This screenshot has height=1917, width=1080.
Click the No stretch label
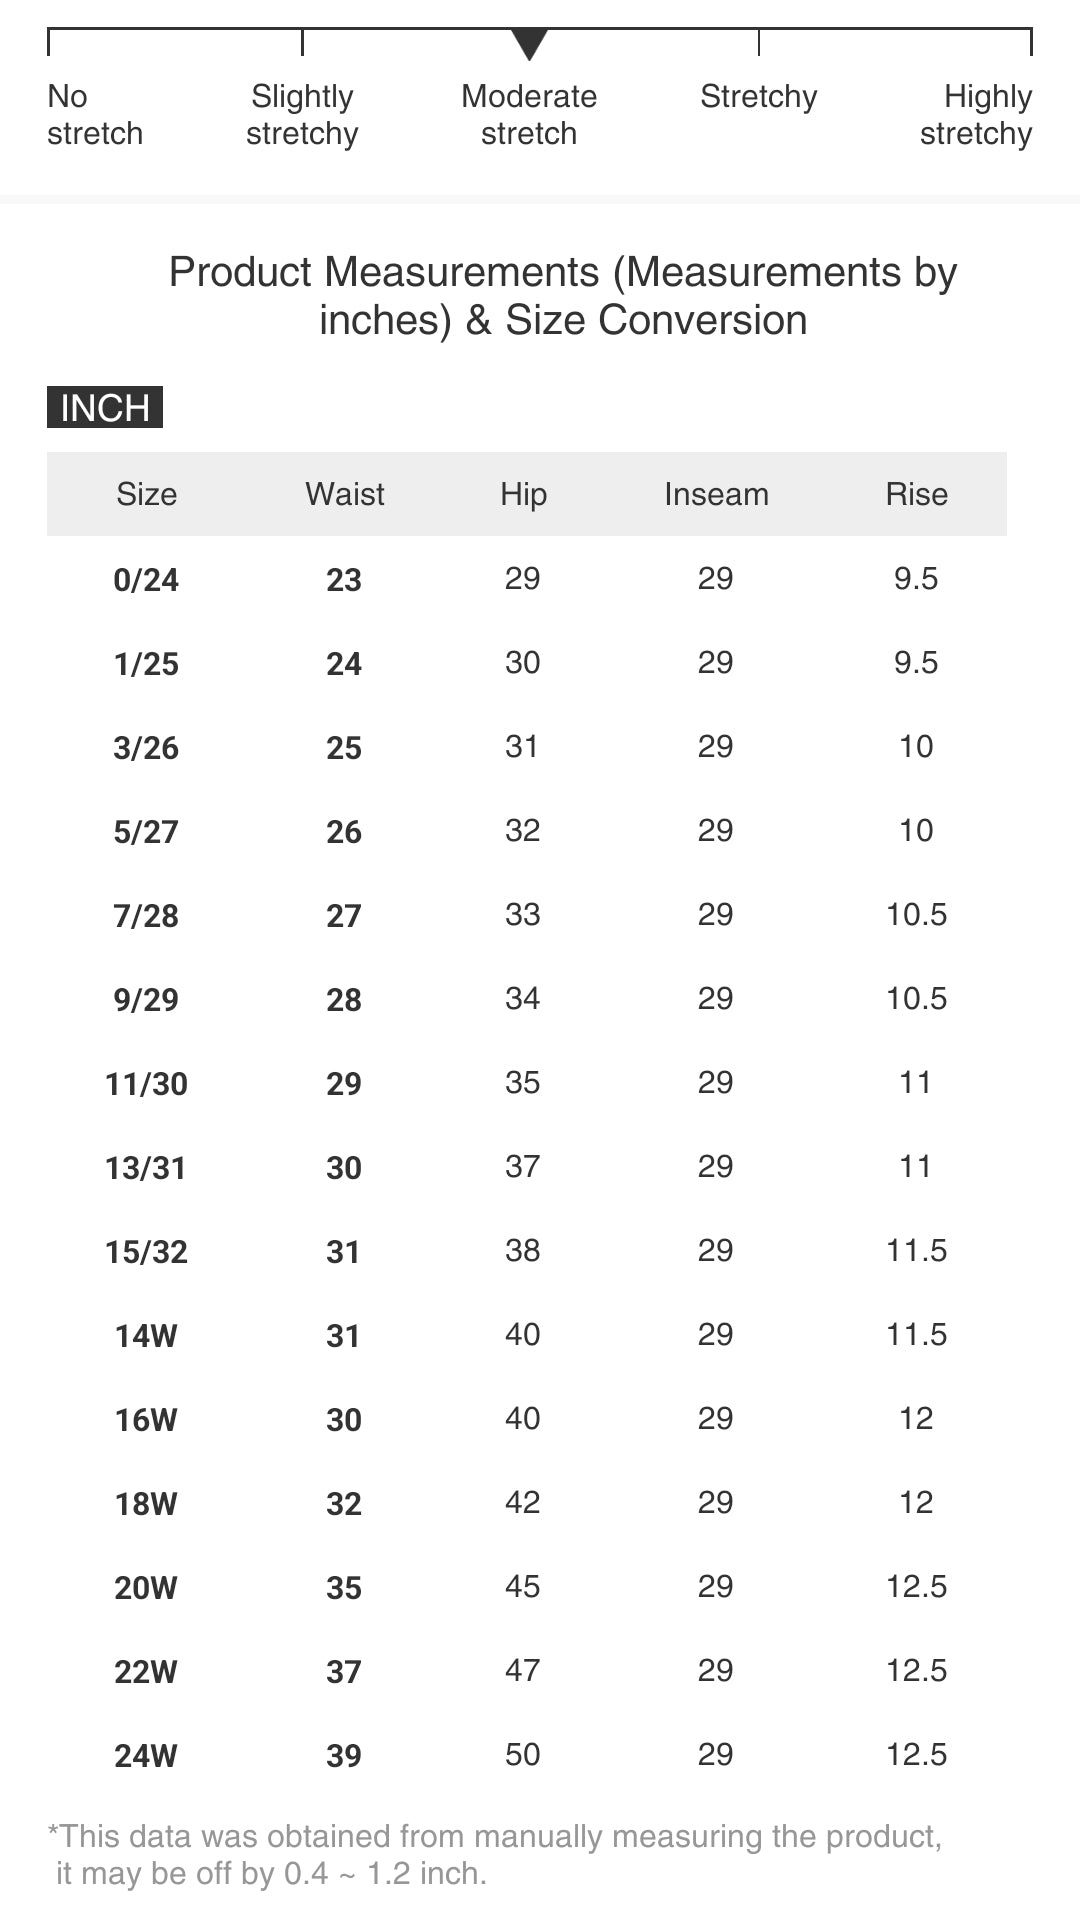(95, 115)
